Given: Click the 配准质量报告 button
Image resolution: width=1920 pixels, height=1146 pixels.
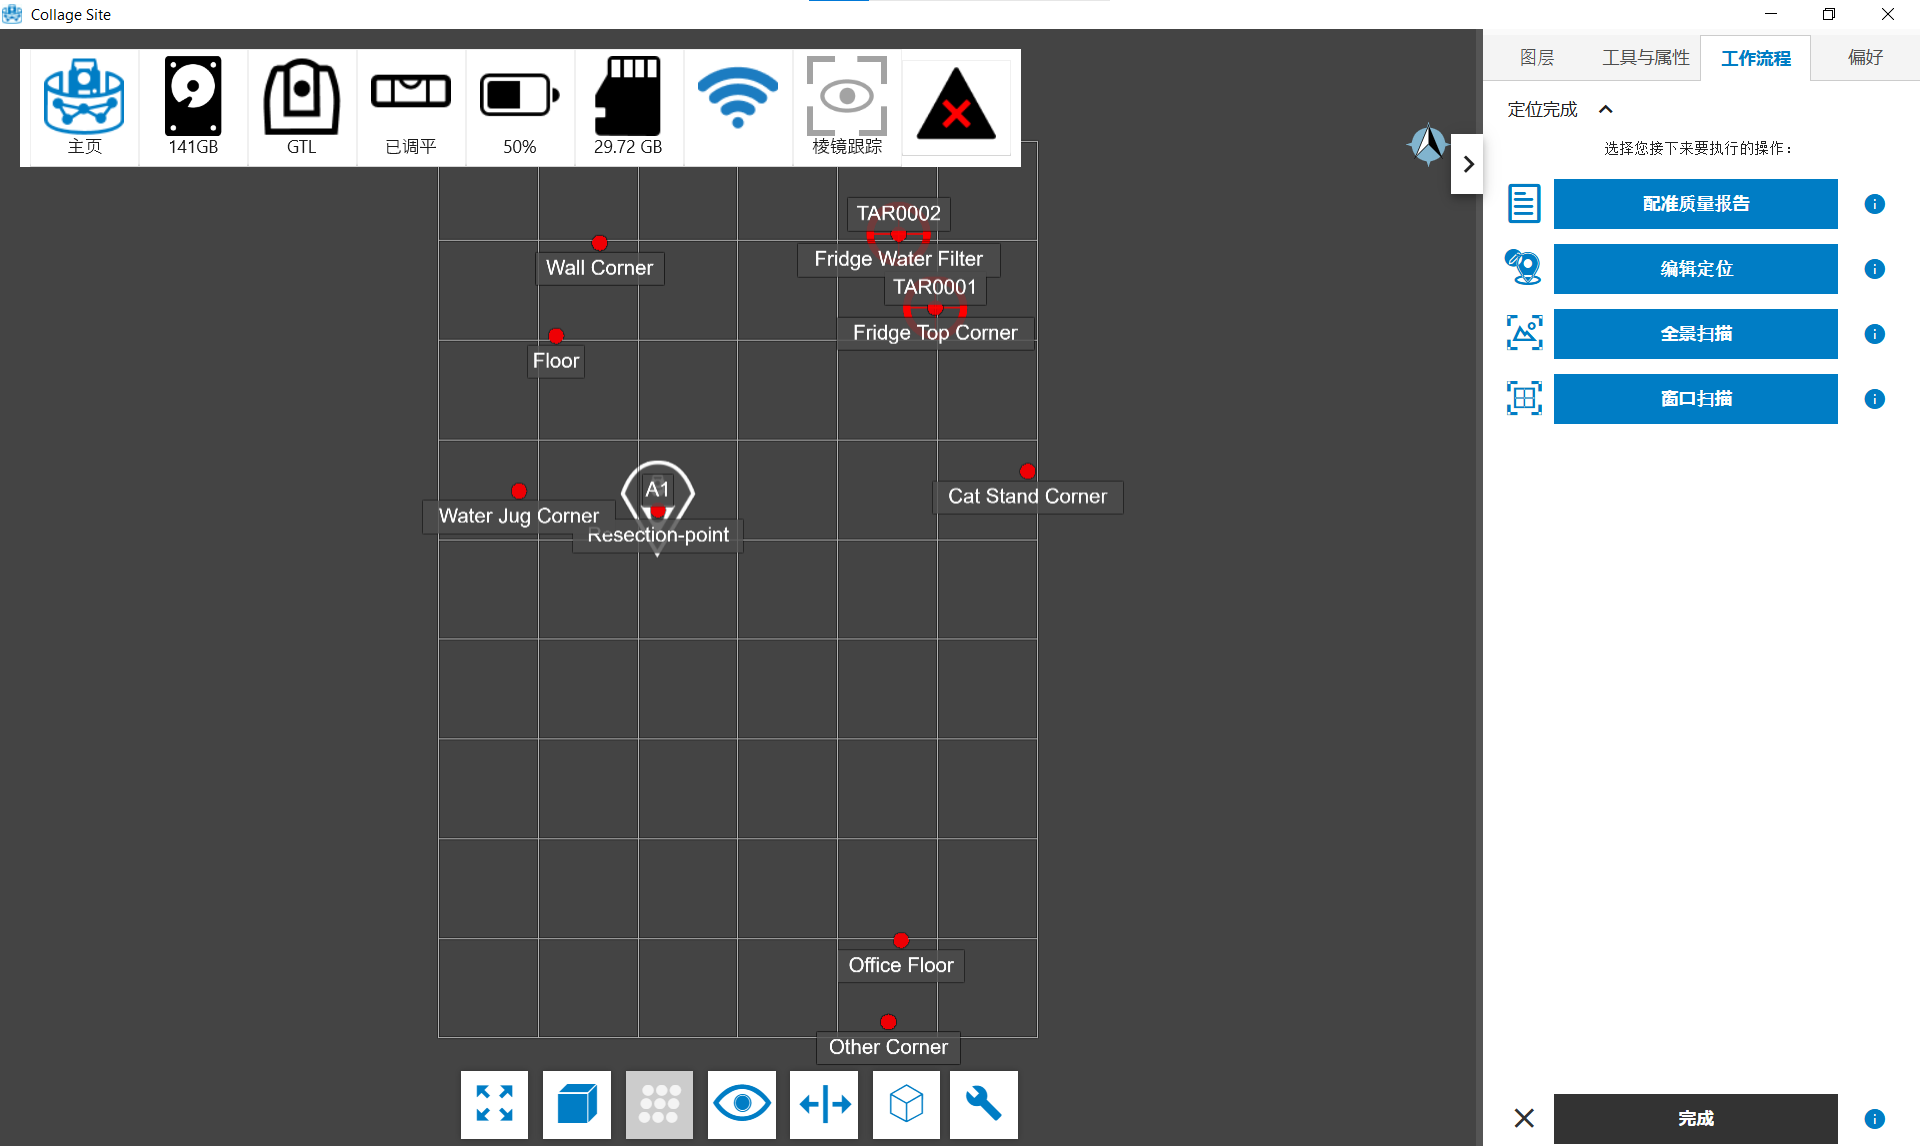Looking at the screenshot, I should pos(1695,204).
